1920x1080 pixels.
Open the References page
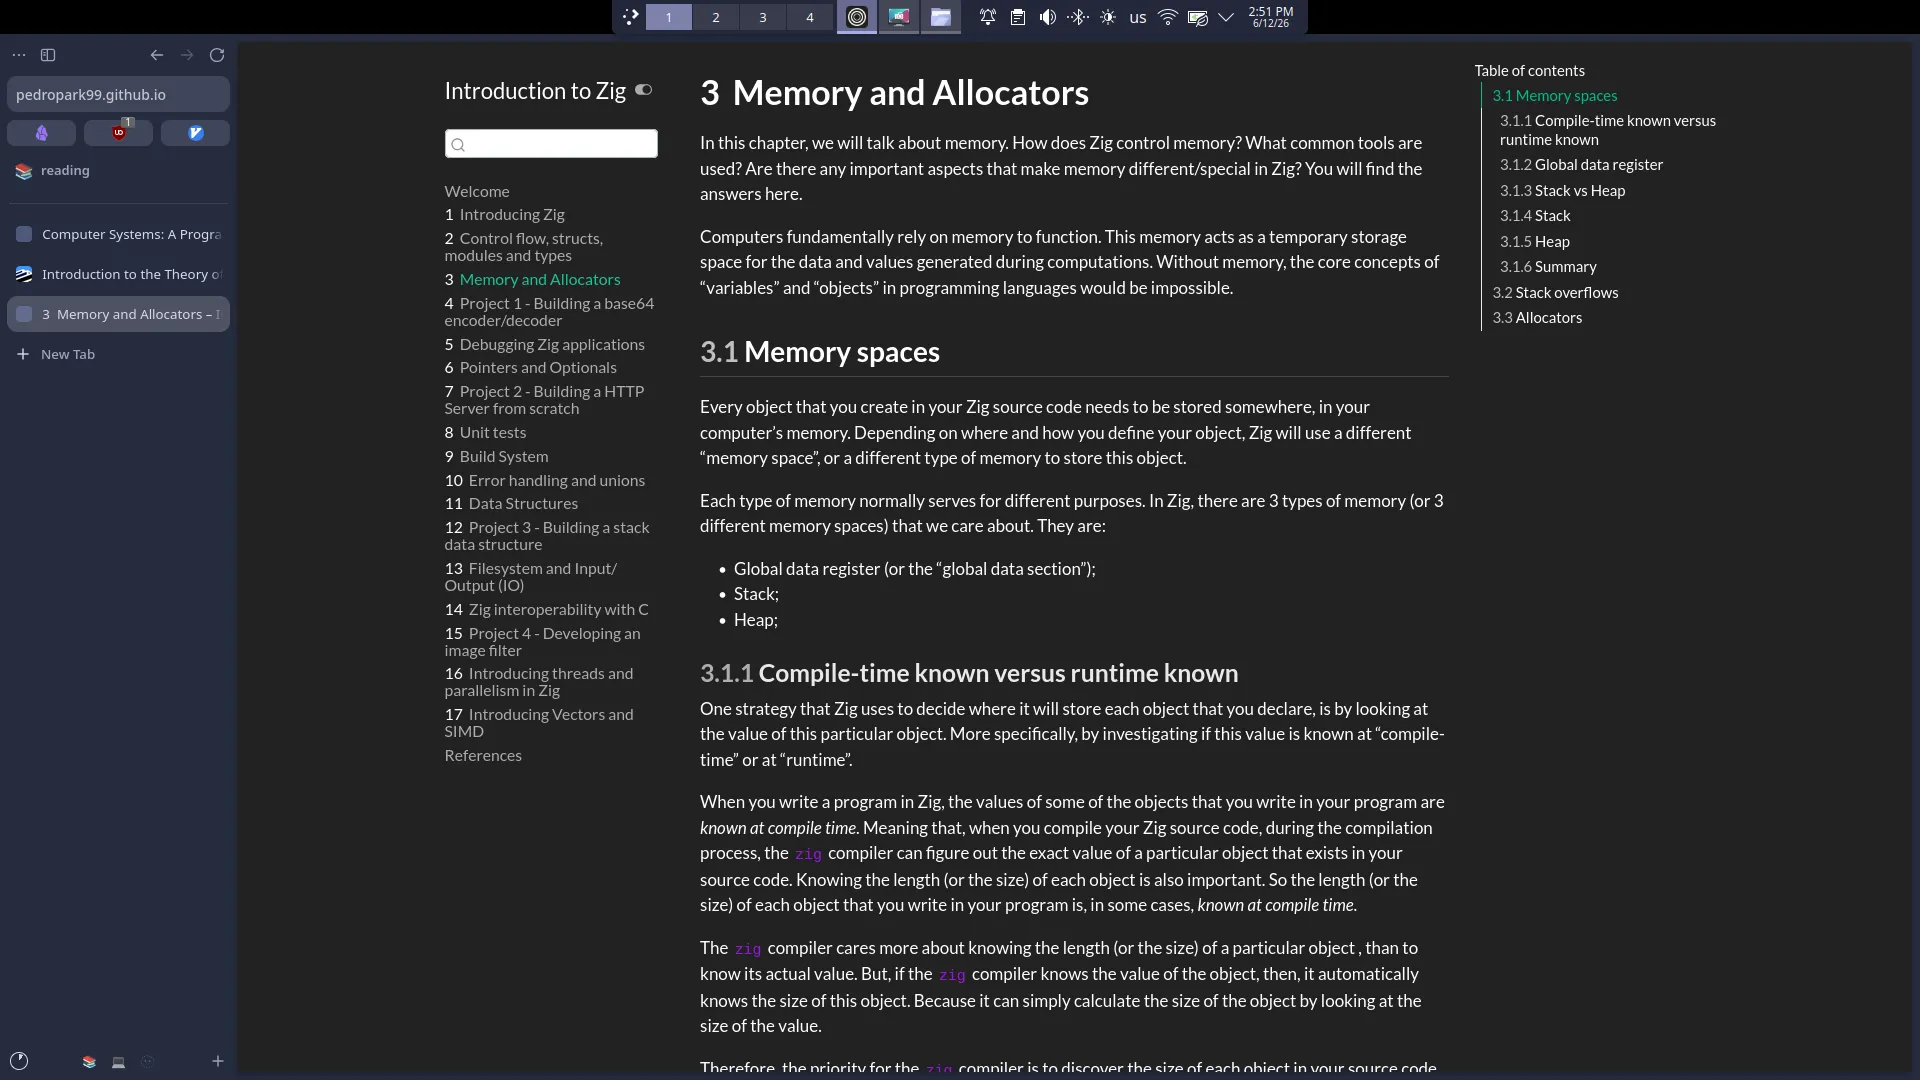pyautogui.click(x=483, y=756)
